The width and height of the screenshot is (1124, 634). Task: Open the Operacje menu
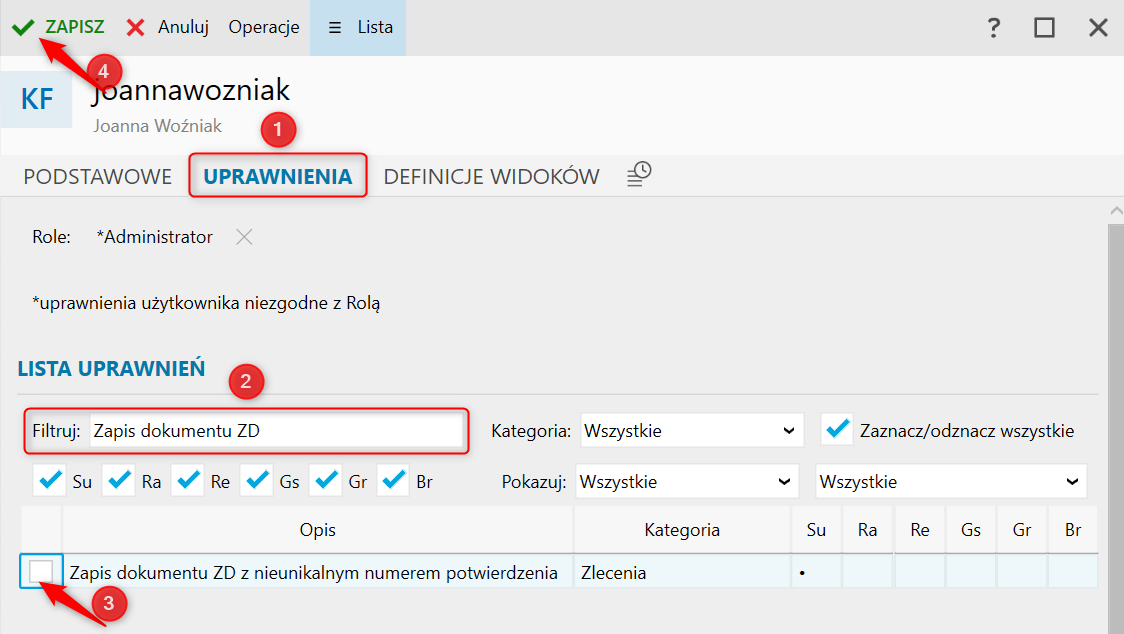264,27
